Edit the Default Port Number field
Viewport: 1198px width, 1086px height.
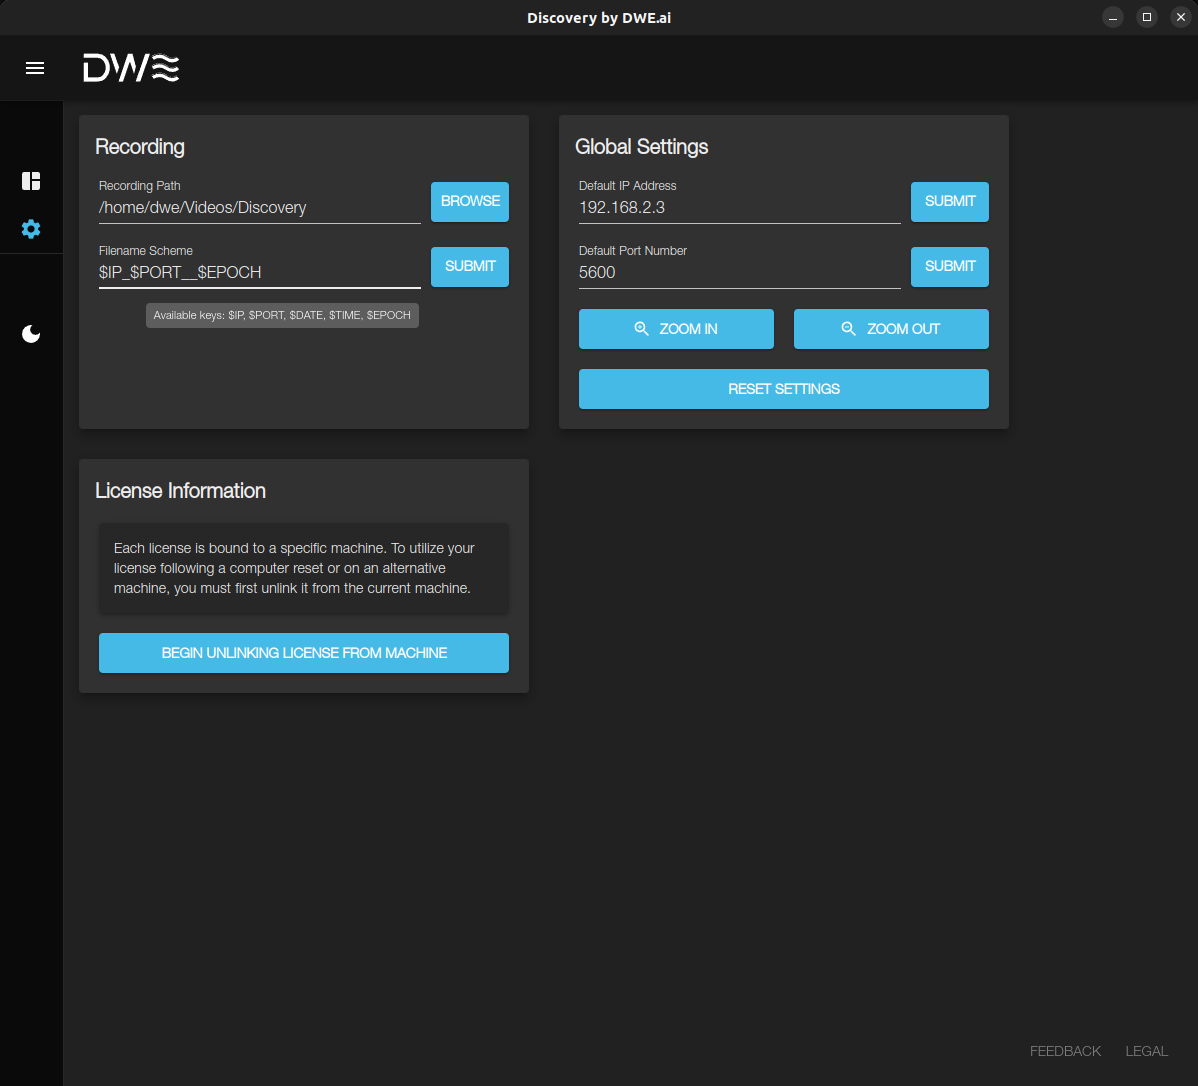pyautogui.click(x=740, y=273)
